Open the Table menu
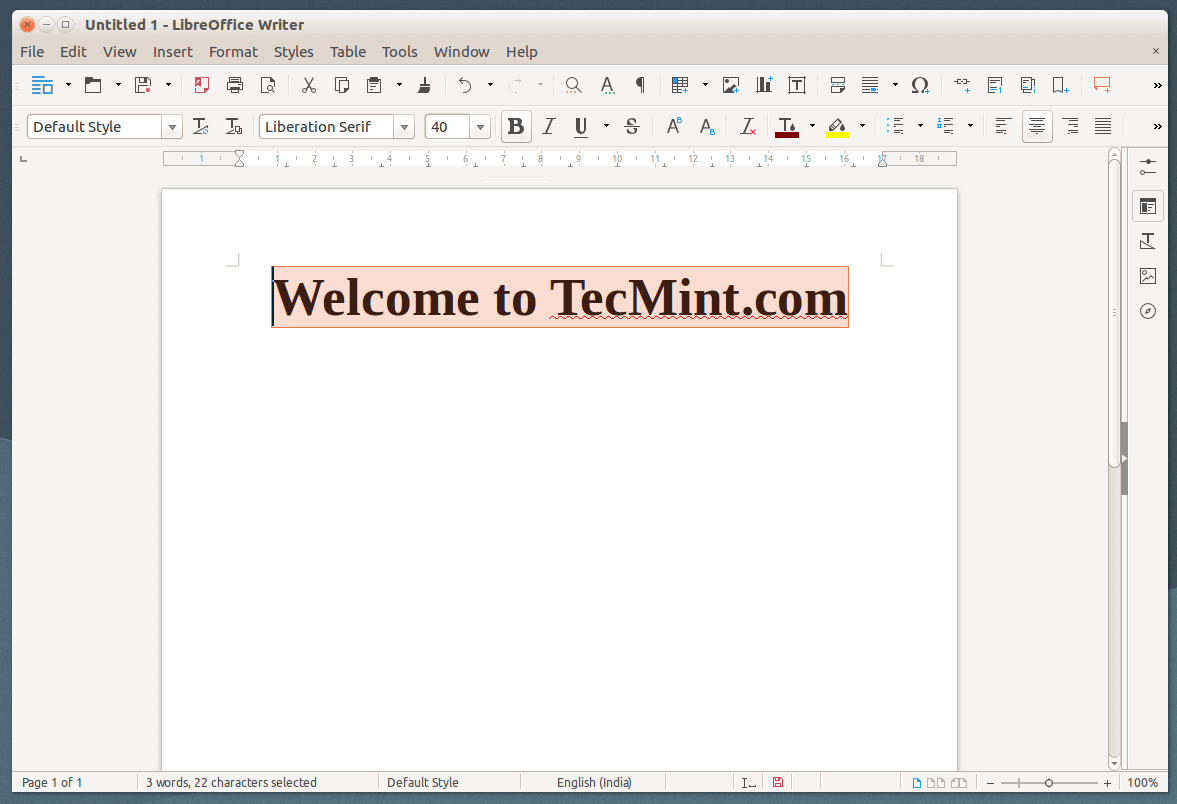 348,52
